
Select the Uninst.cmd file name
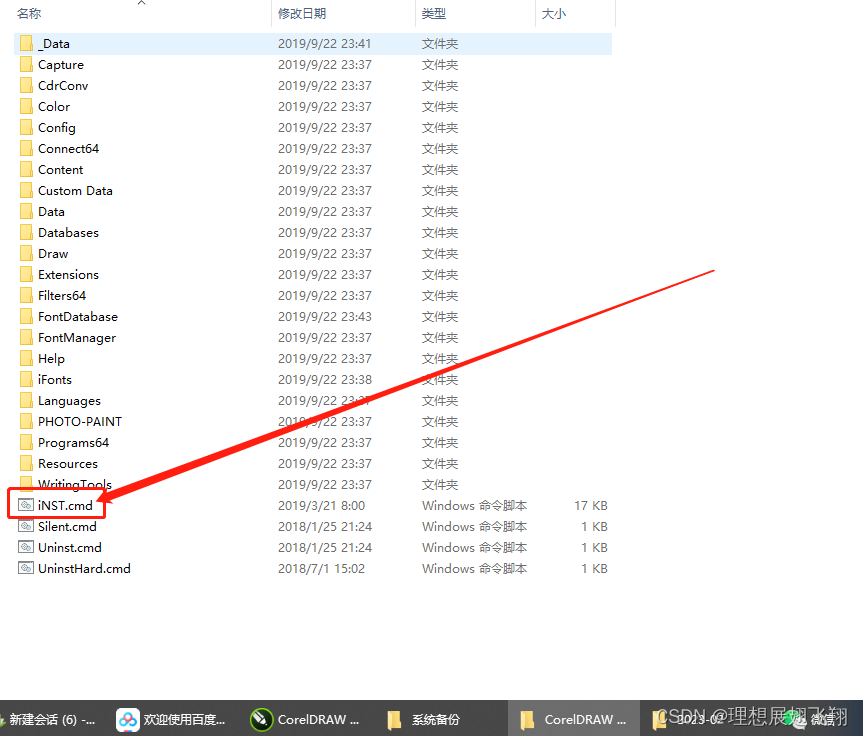tap(70, 547)
